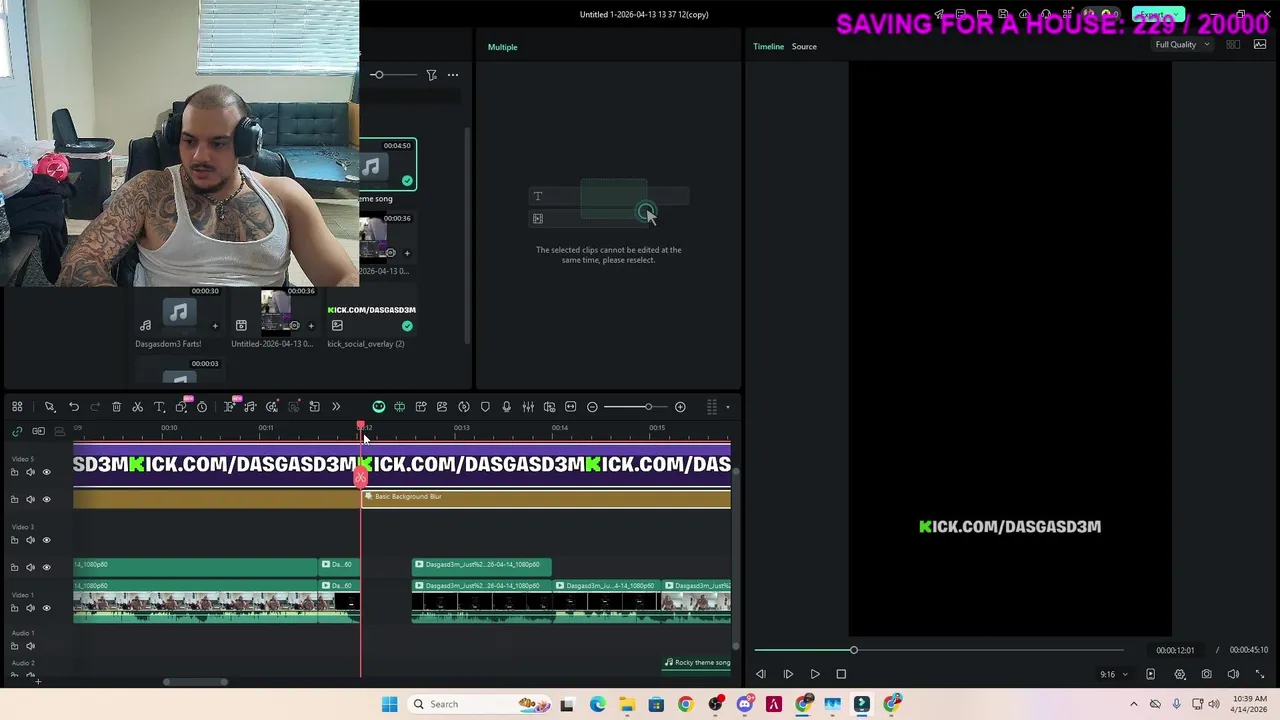This screenshot has width=1280, height=720.
Task: Add text with the T tool
Action: 159,407
